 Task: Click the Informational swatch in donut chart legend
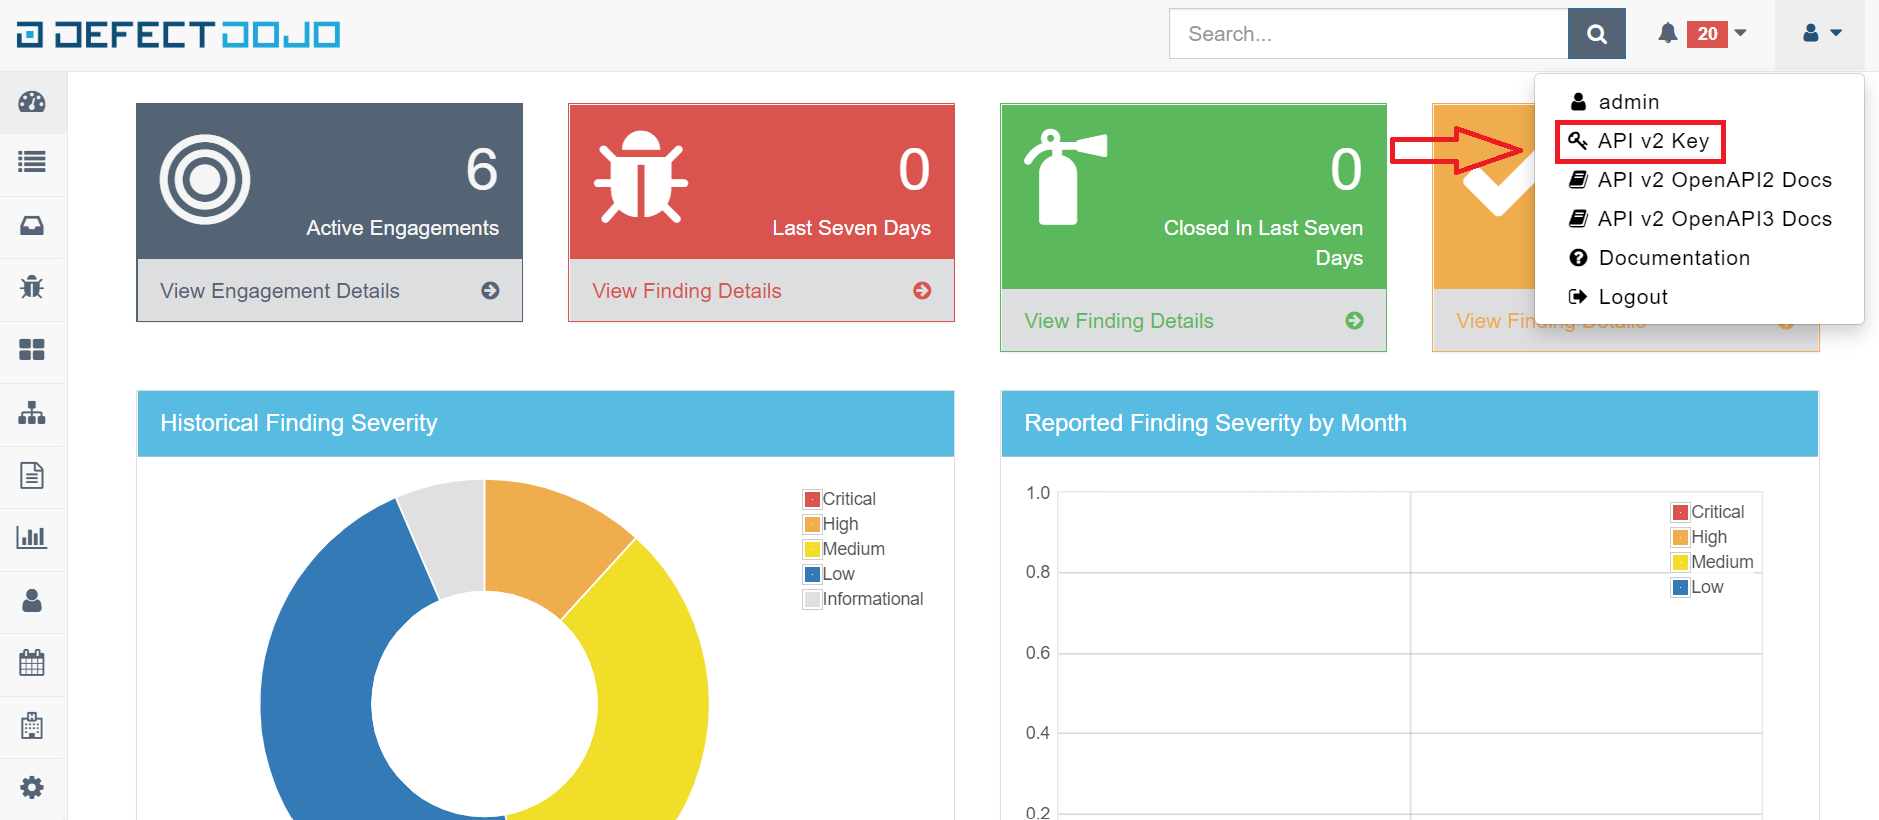click(812, 599)
